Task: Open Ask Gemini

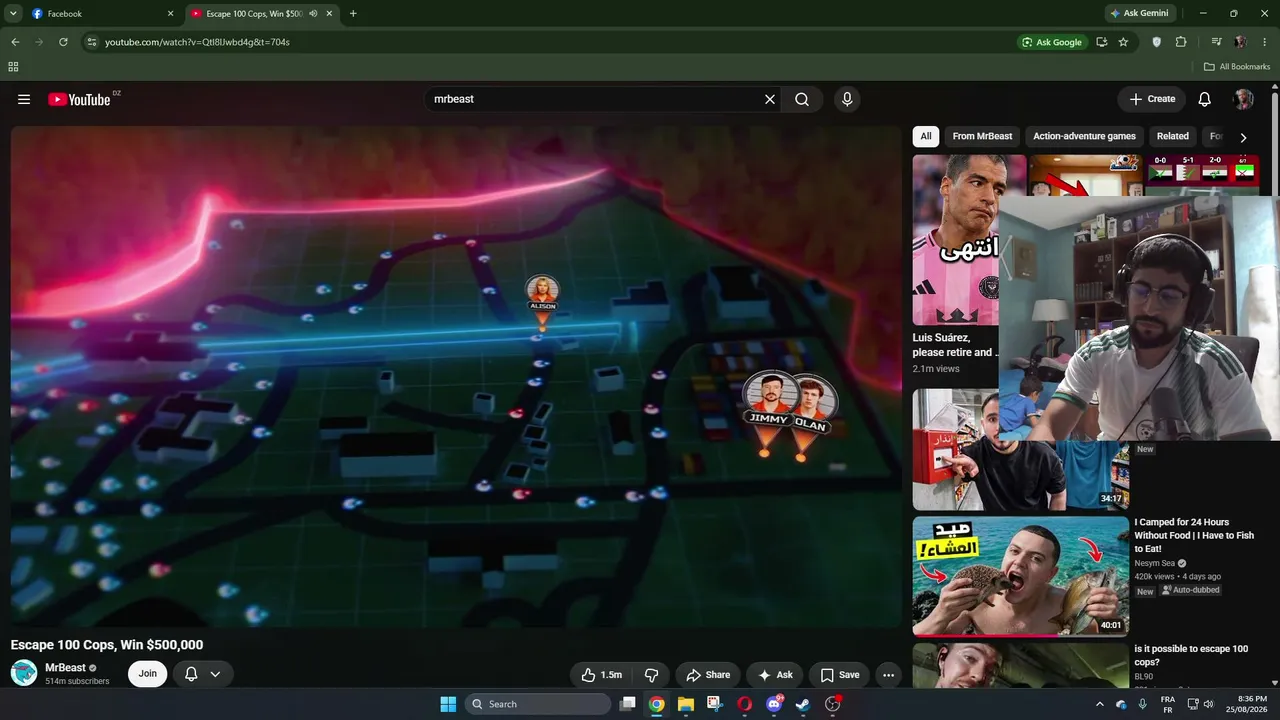Action: (1139, 14)
